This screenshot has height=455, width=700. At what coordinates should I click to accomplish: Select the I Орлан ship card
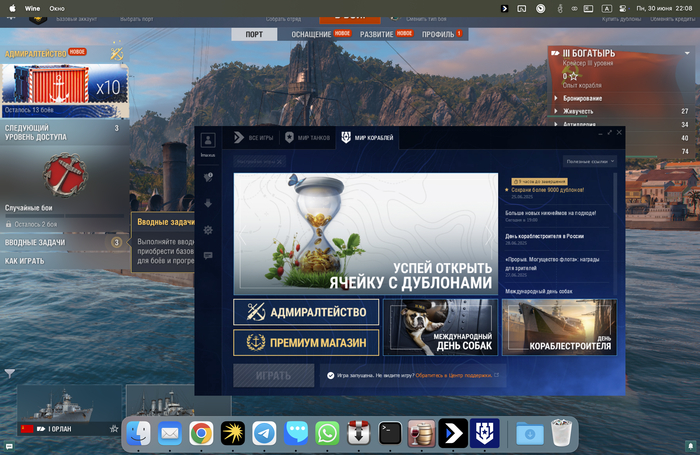pyautogui.click(x=69, y=410)
